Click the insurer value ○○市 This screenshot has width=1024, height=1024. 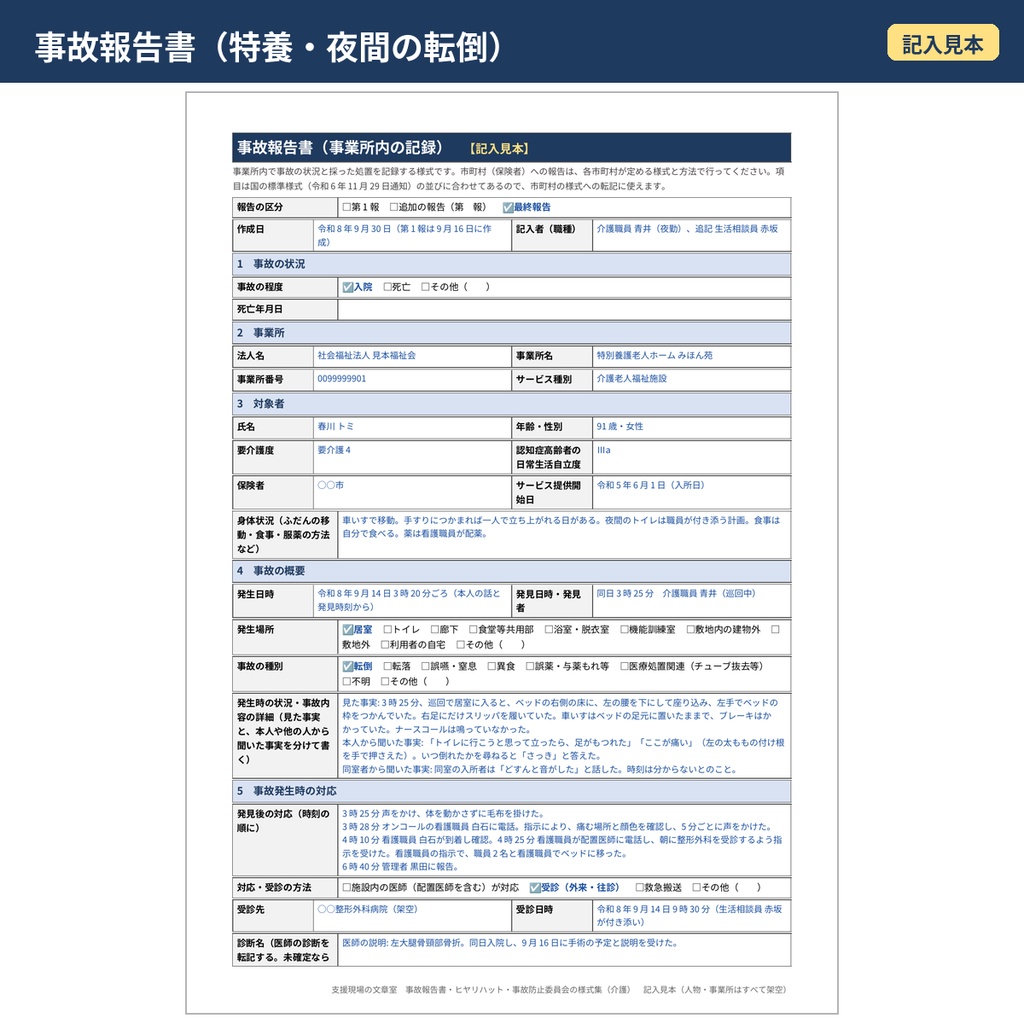tap(330, 485)
